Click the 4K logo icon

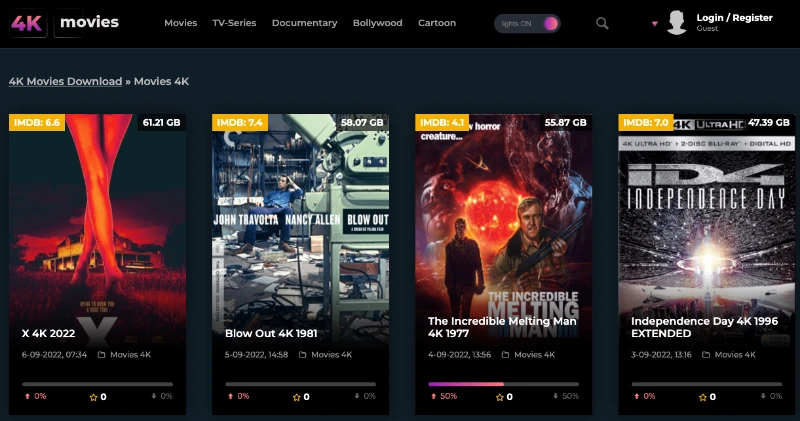tap(28, 23)
